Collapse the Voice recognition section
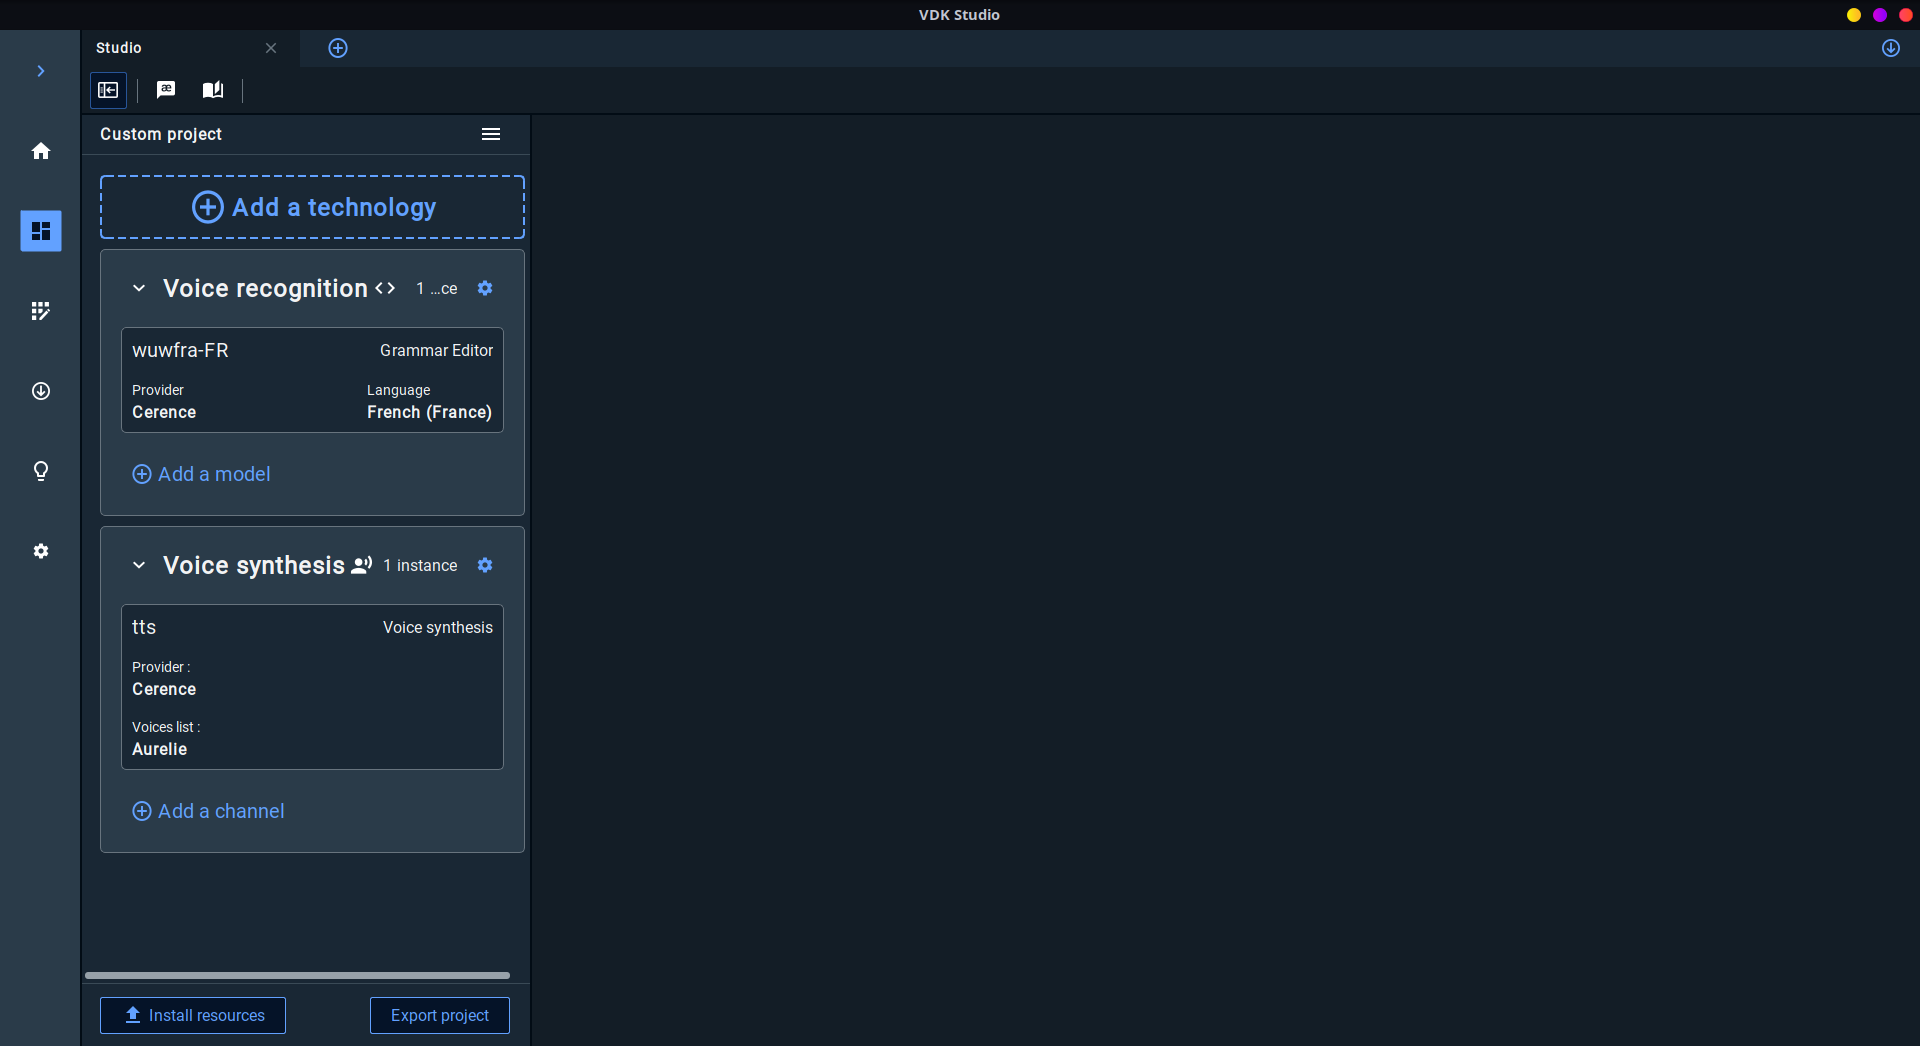The height and width of the screenshot is (1046, 1920). coord(139,288)
